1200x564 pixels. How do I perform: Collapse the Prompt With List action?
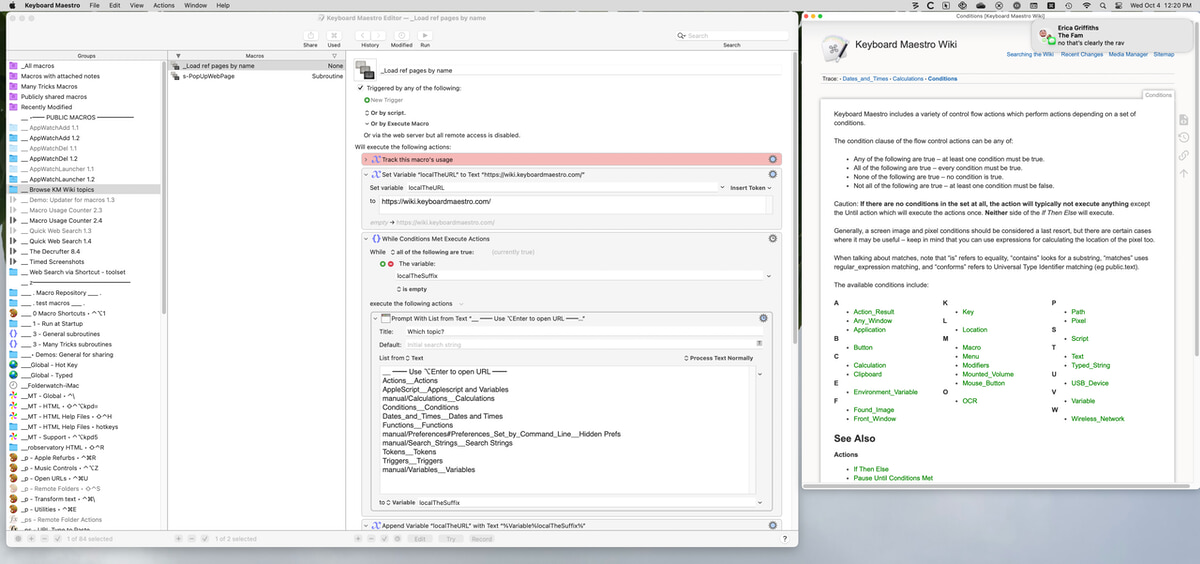(x=374, y=318)
